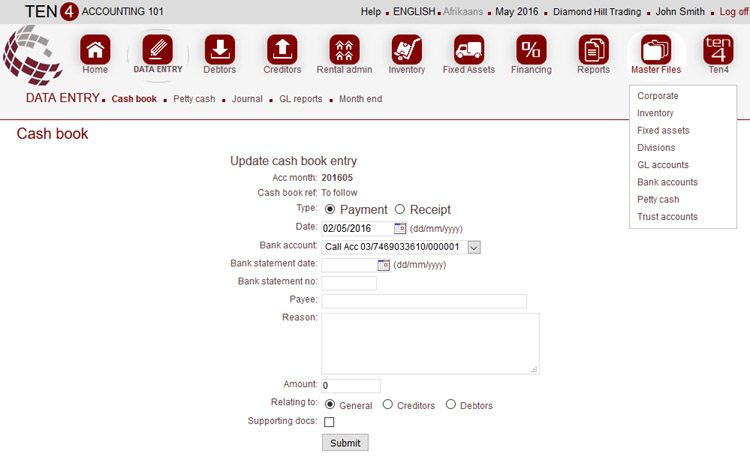Viewport: 750px width, 466px height.
Task: Select the Receipt radio button
Action: (x=400, y=210)
